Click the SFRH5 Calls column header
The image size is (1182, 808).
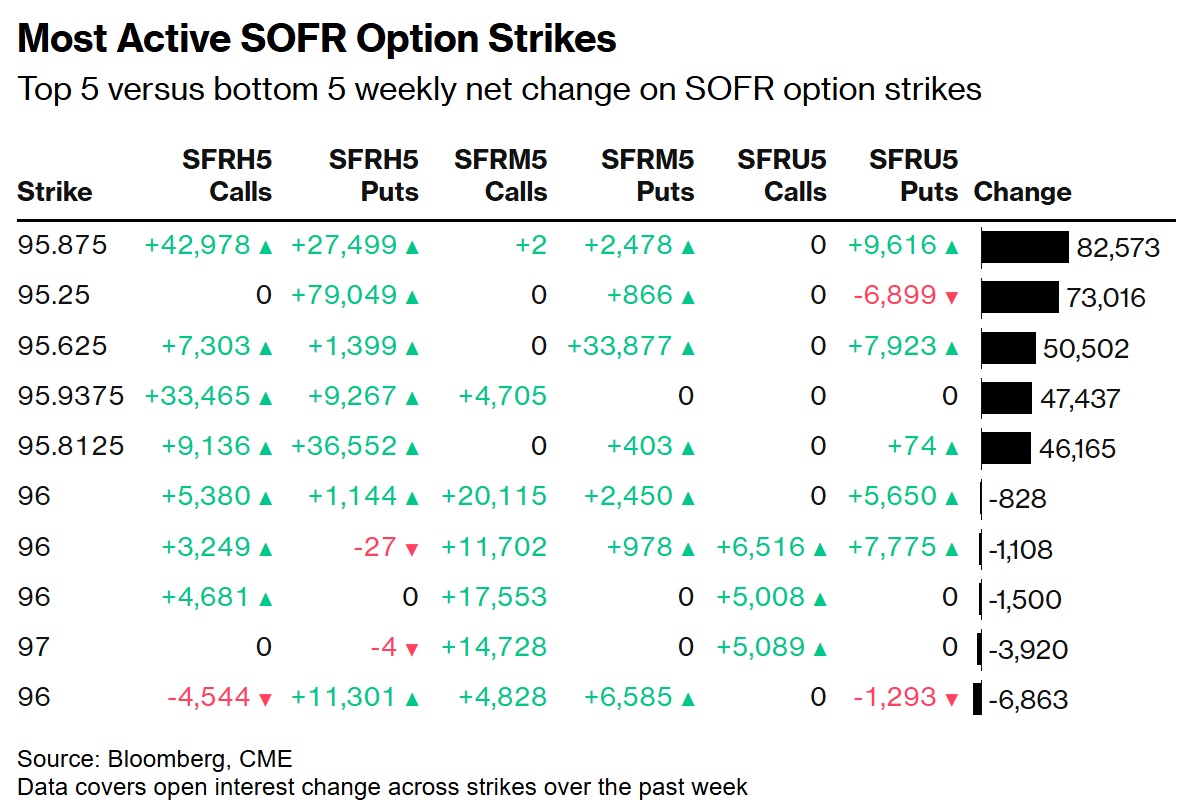click(227, 175)
